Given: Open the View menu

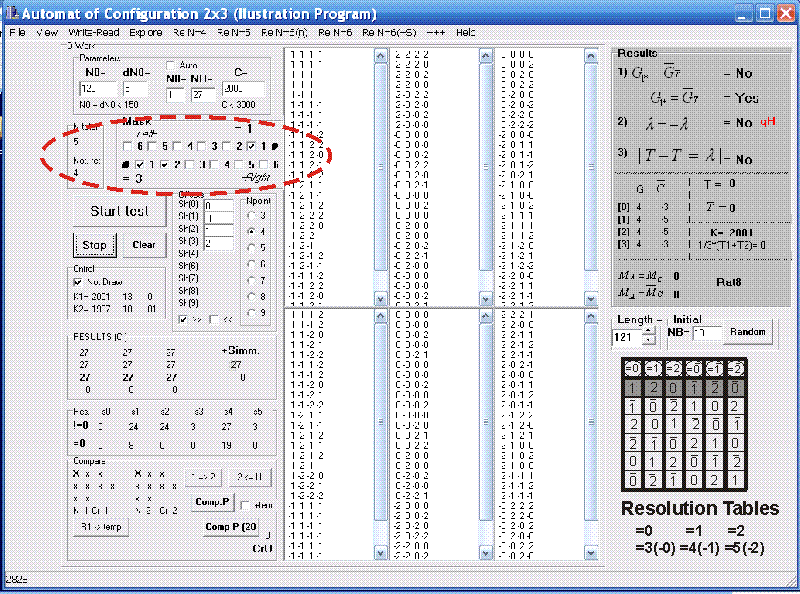Looking at the screenshot, I should [x=47, y=33].
